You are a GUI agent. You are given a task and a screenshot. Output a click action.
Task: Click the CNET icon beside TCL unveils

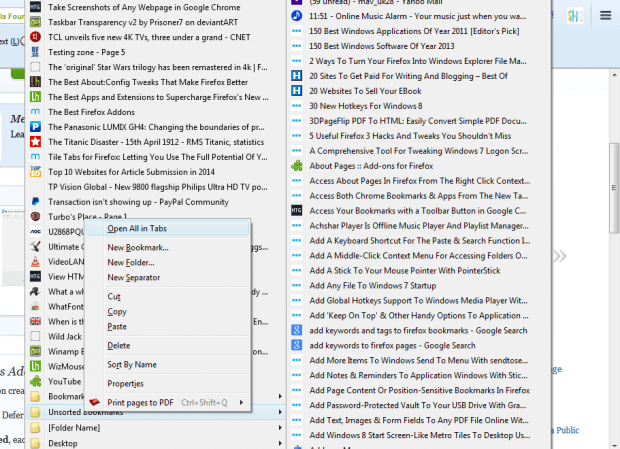[35, 37]
